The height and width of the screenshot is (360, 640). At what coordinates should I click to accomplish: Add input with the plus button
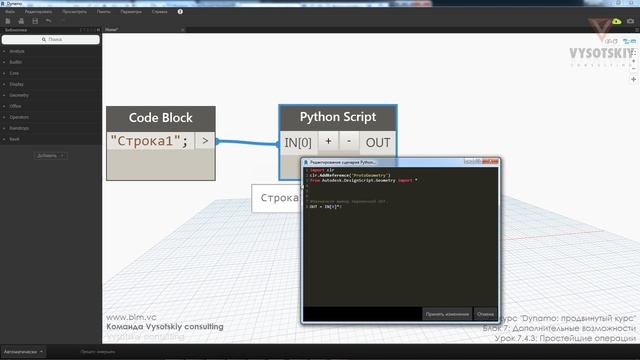[328, 142]
